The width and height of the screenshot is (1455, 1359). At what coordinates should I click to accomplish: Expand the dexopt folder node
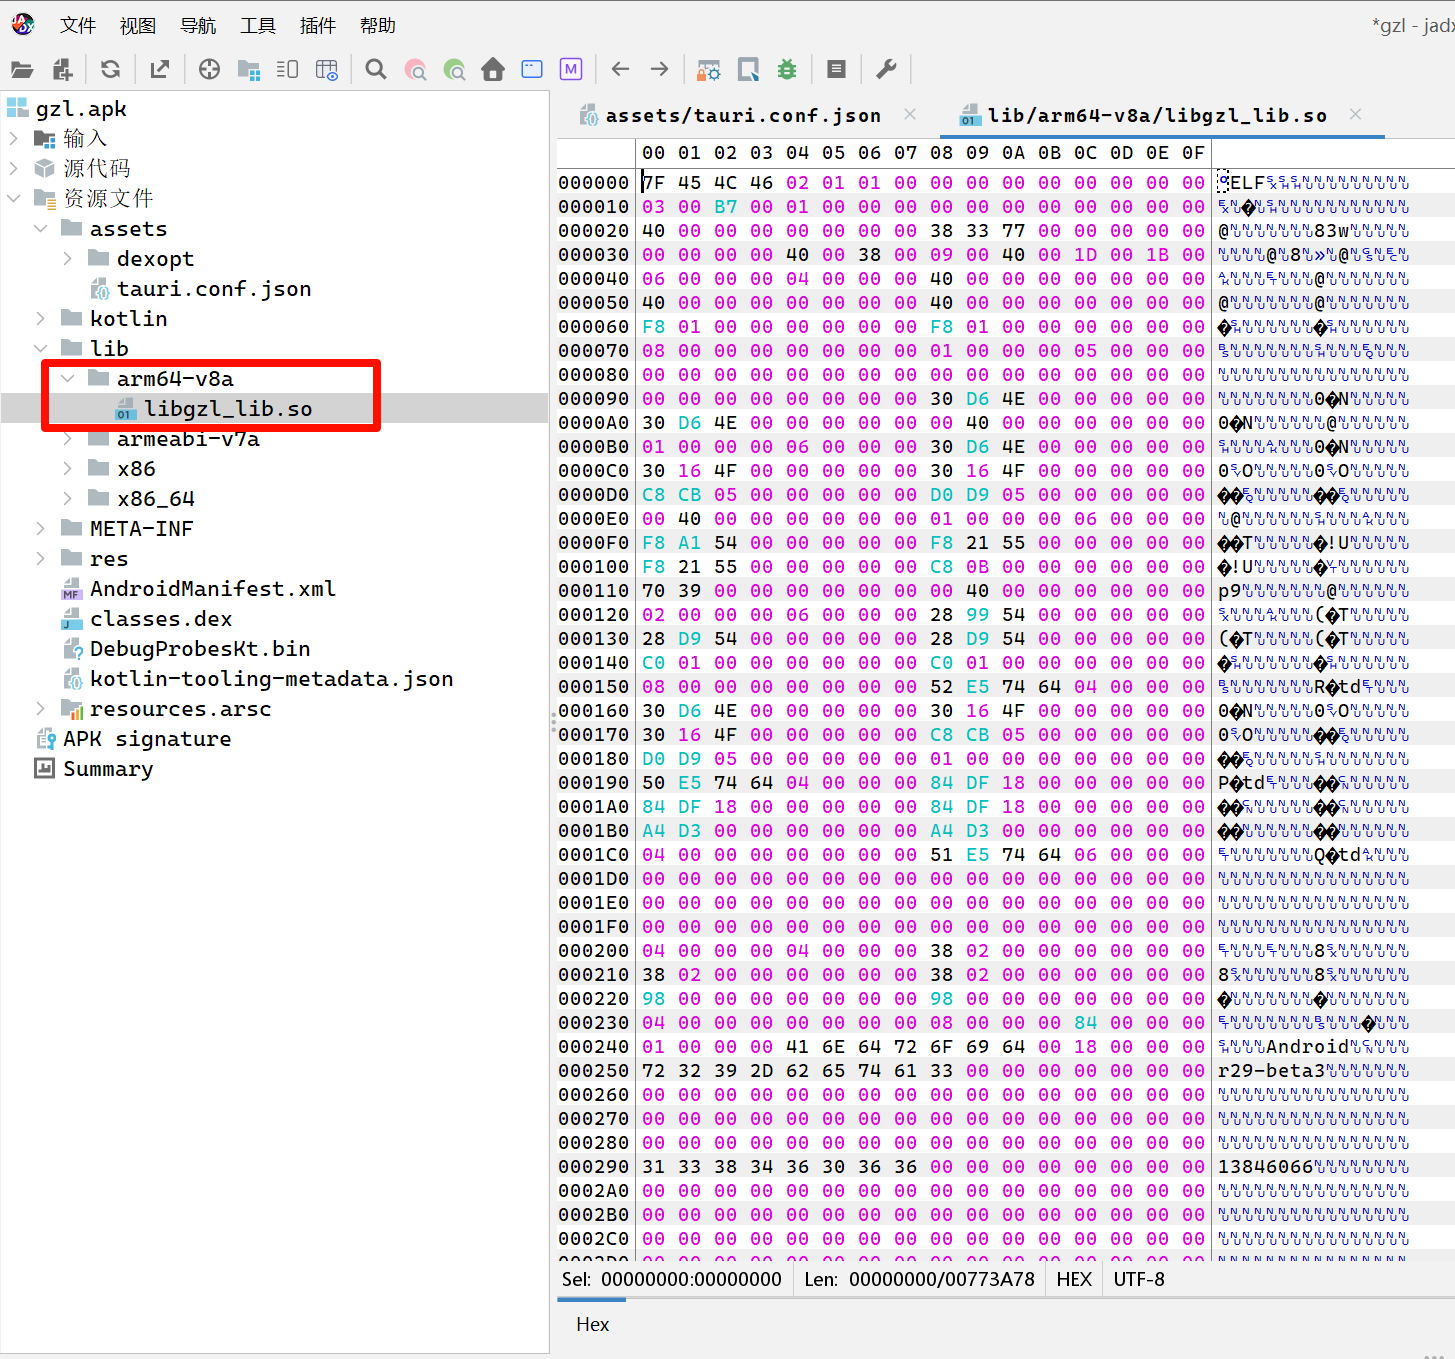point(68,259)
